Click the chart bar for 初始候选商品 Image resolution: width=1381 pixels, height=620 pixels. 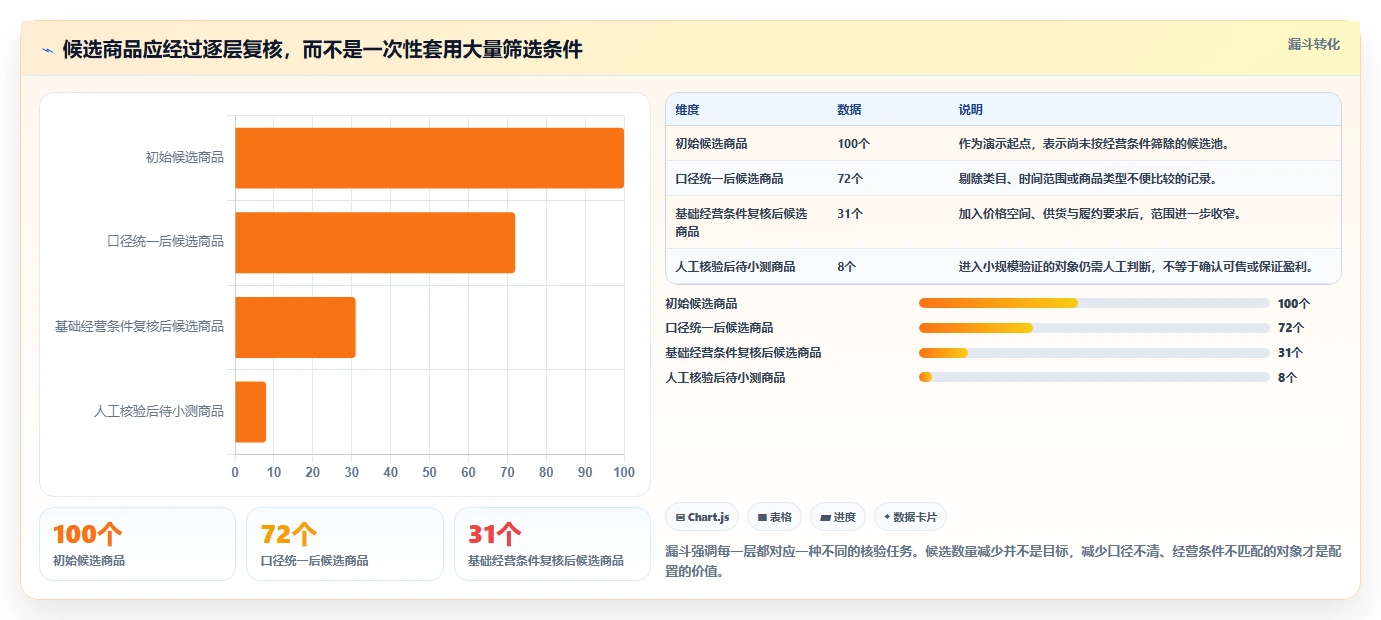tap(429, 158)
